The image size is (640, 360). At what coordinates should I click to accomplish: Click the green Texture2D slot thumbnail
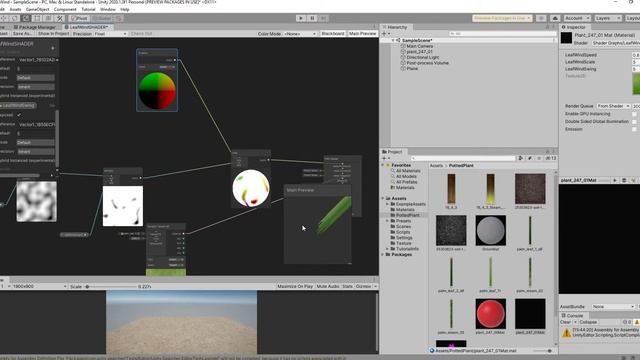point(636,84)
